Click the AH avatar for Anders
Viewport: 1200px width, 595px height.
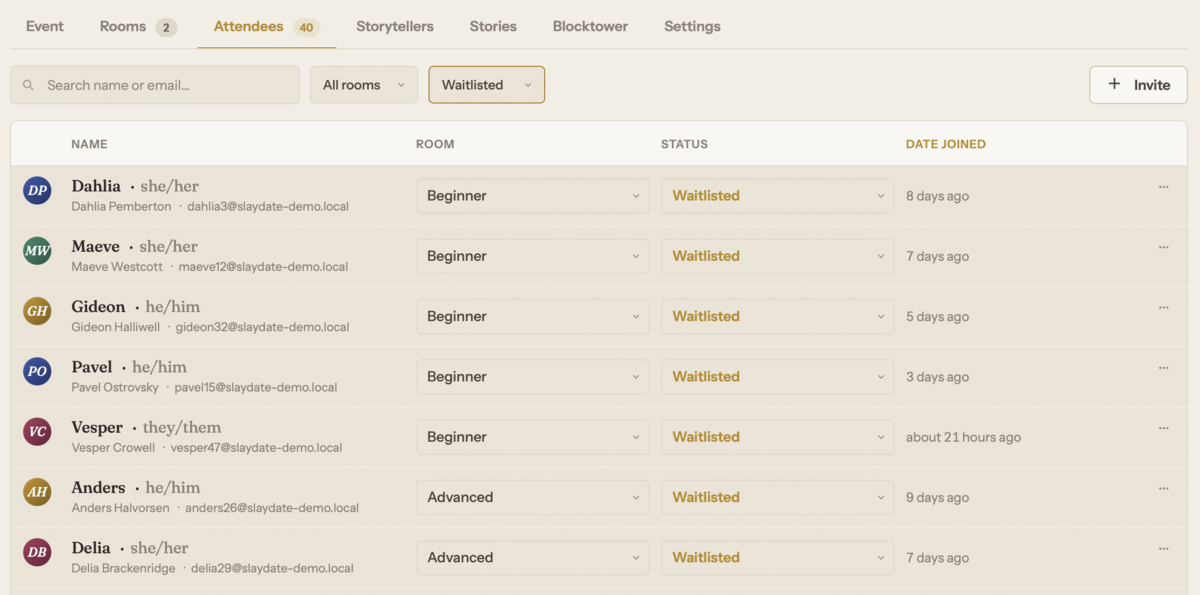37,492
